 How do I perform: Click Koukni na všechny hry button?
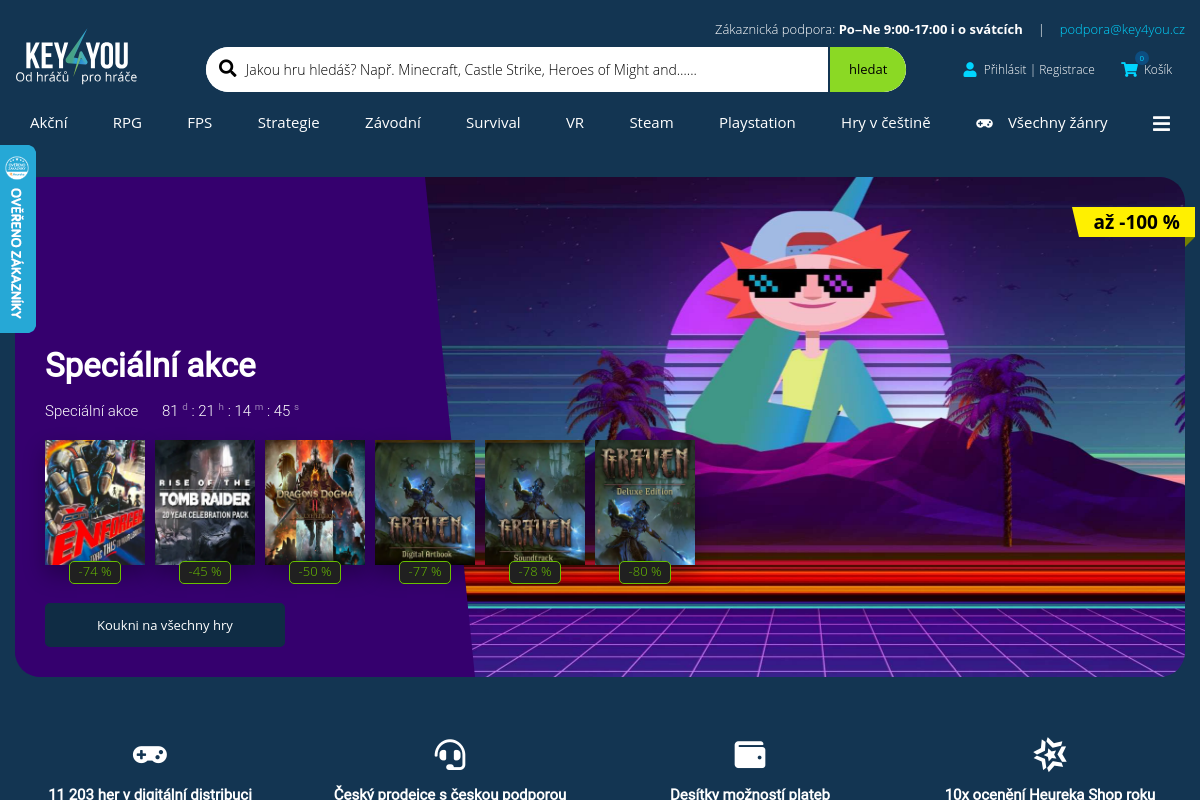165,625
